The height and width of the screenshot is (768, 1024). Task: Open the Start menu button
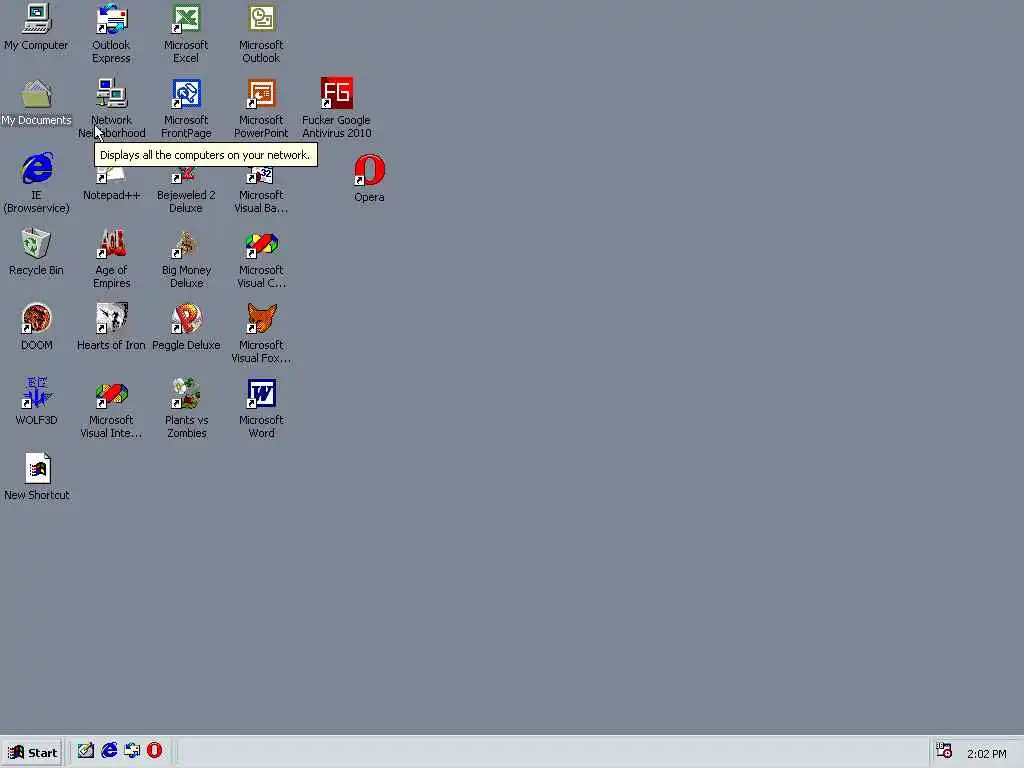tap(33, 752)
